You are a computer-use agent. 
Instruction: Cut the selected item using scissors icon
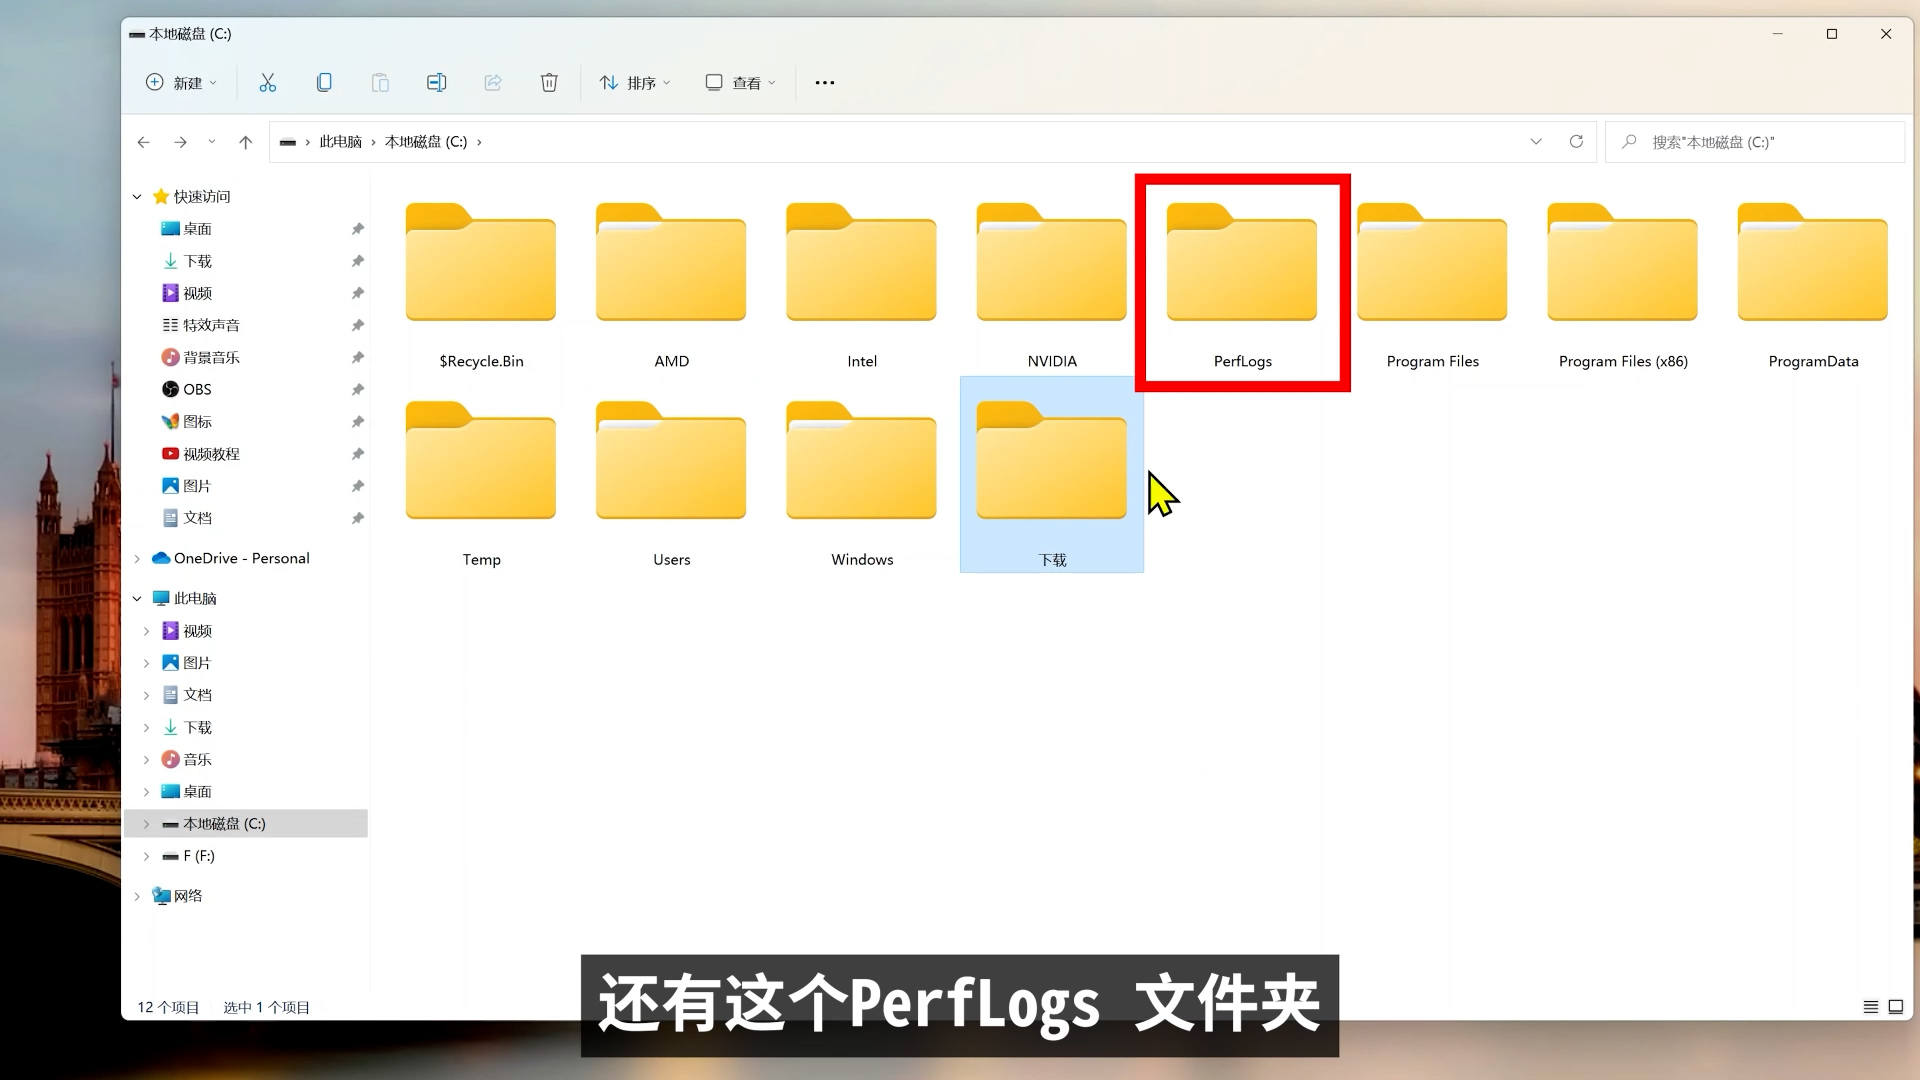point(267,82)
